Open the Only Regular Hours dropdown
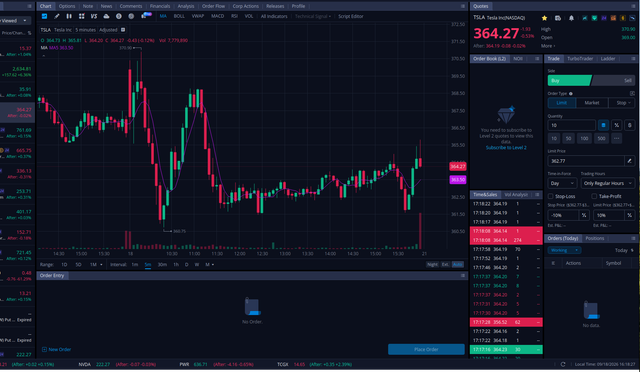This screenshot has width=640, height=372. (608, 183)
